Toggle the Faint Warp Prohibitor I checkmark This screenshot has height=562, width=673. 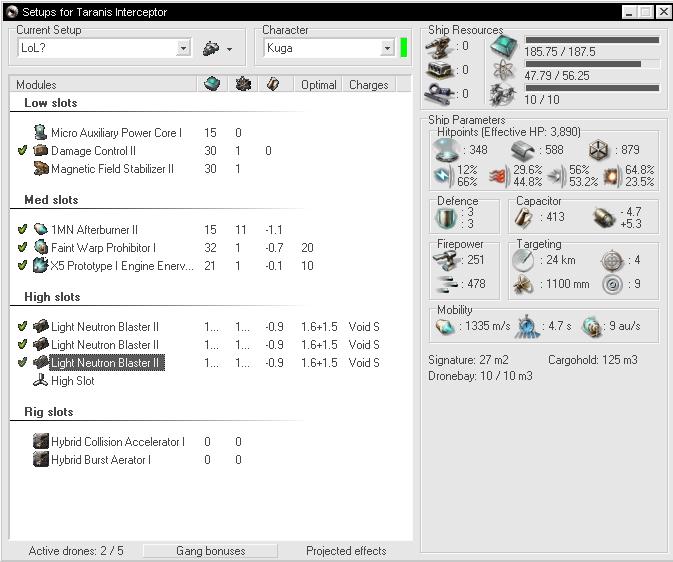point(23,247)
